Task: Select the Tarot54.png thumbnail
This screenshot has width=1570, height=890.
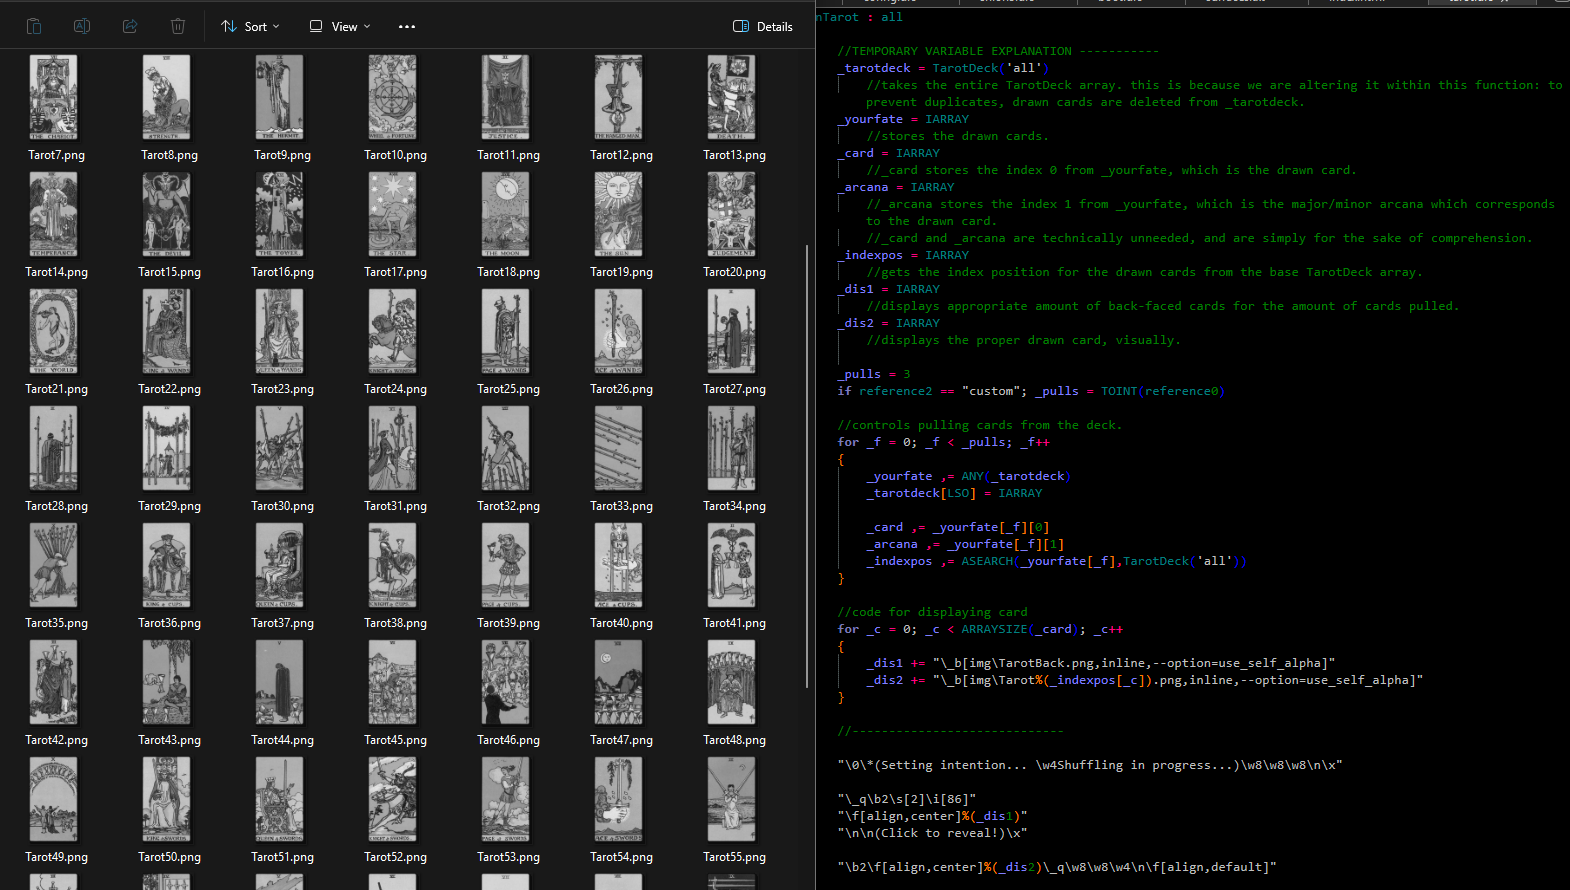Action: click(619, 799)
